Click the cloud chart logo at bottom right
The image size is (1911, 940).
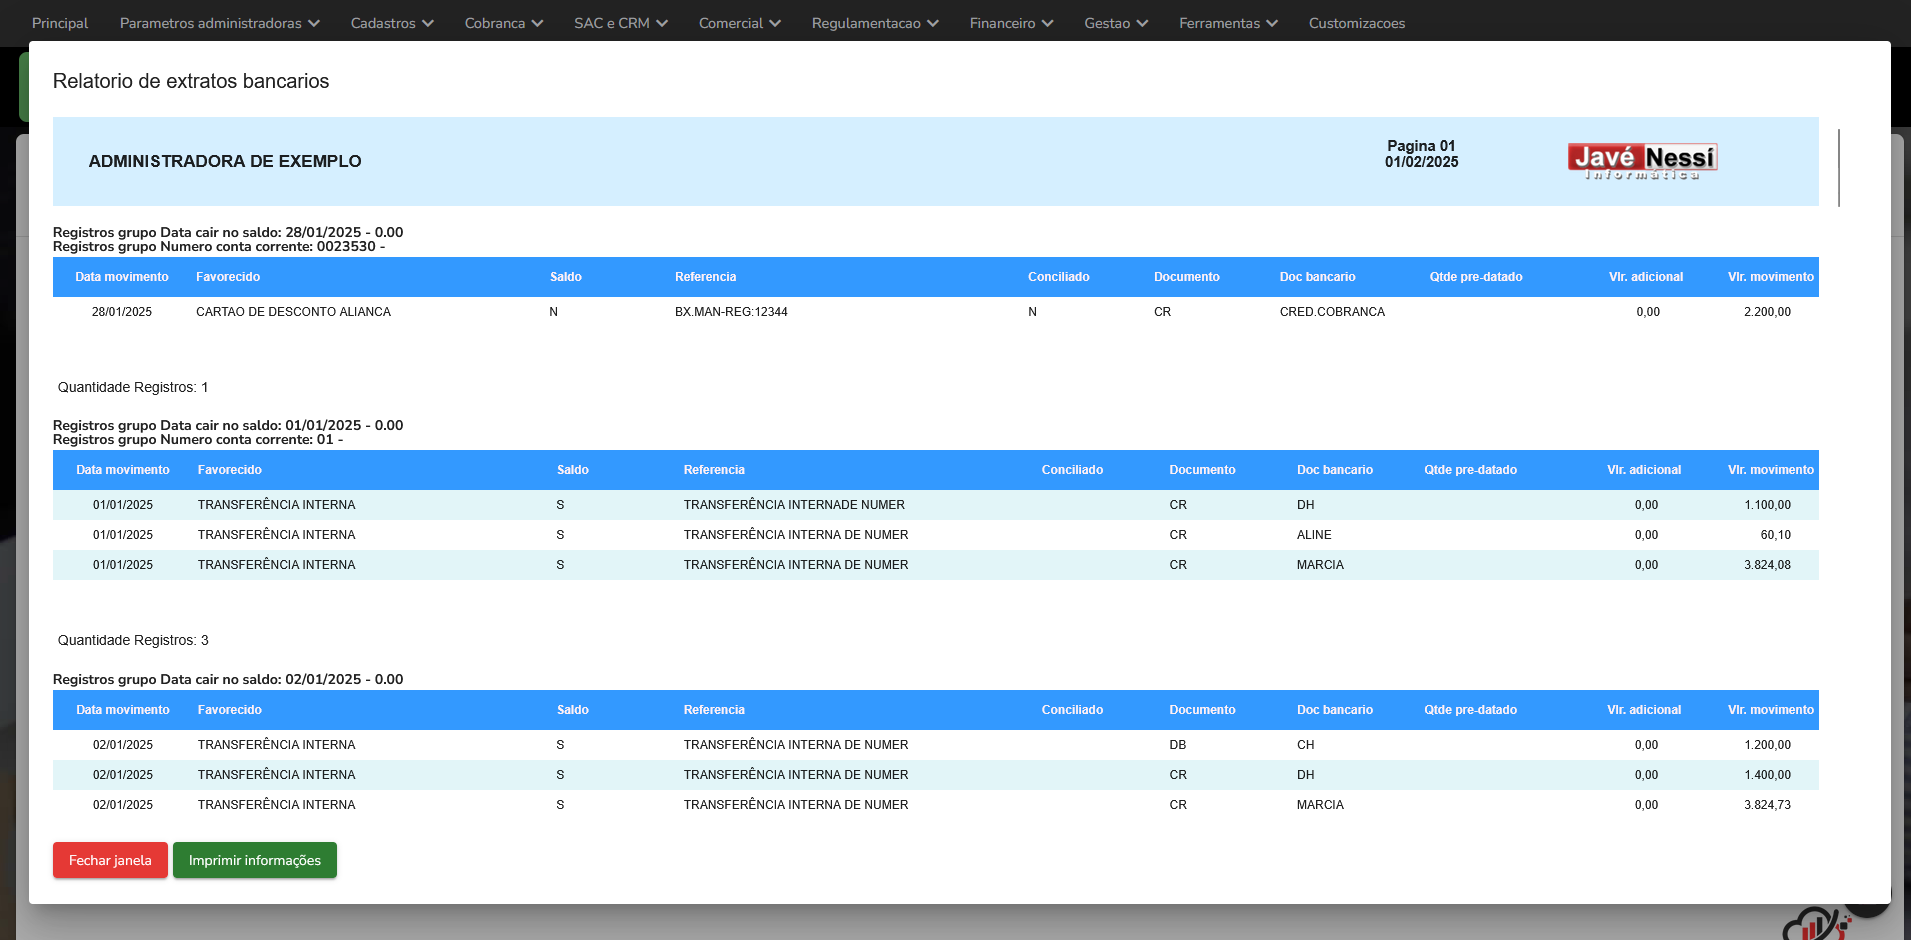click(x=1815, y=925)
